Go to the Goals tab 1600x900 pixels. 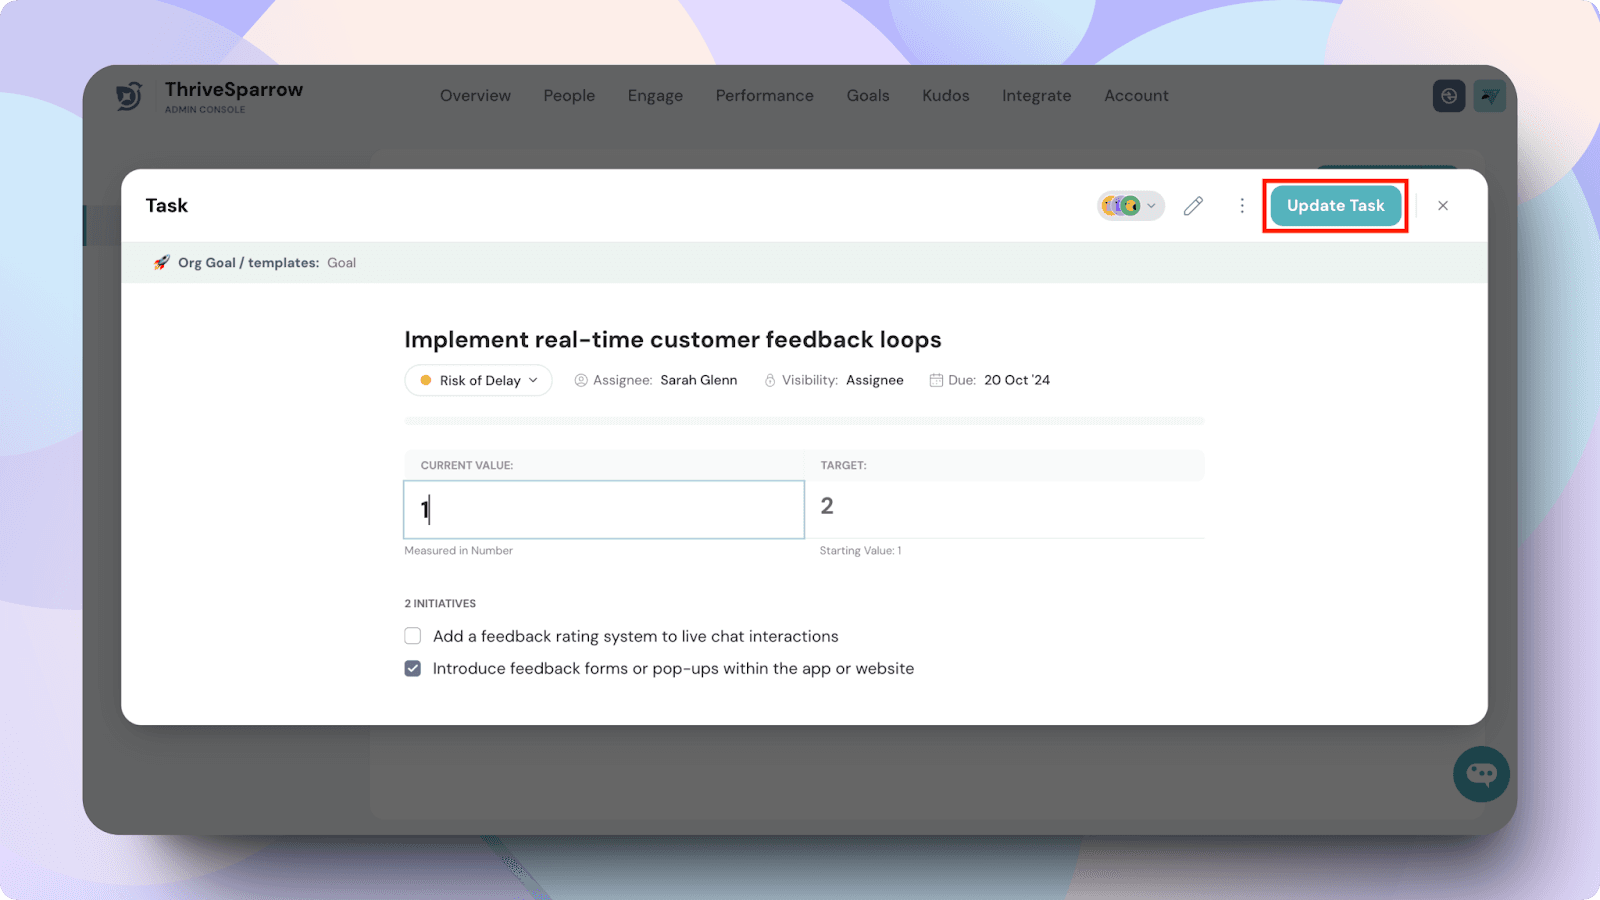click(x=867, y=96)
